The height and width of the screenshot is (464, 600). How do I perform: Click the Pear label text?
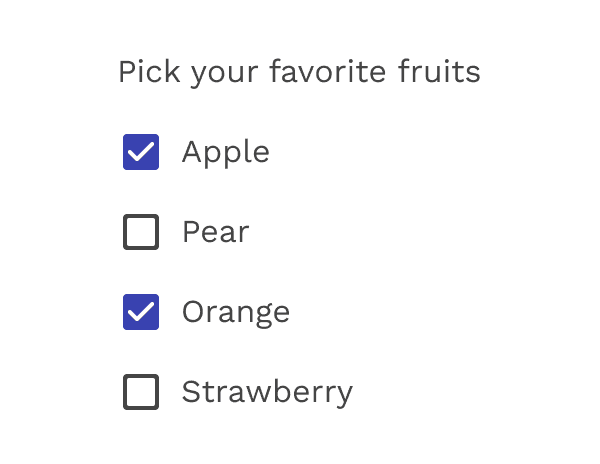[215, 232]
